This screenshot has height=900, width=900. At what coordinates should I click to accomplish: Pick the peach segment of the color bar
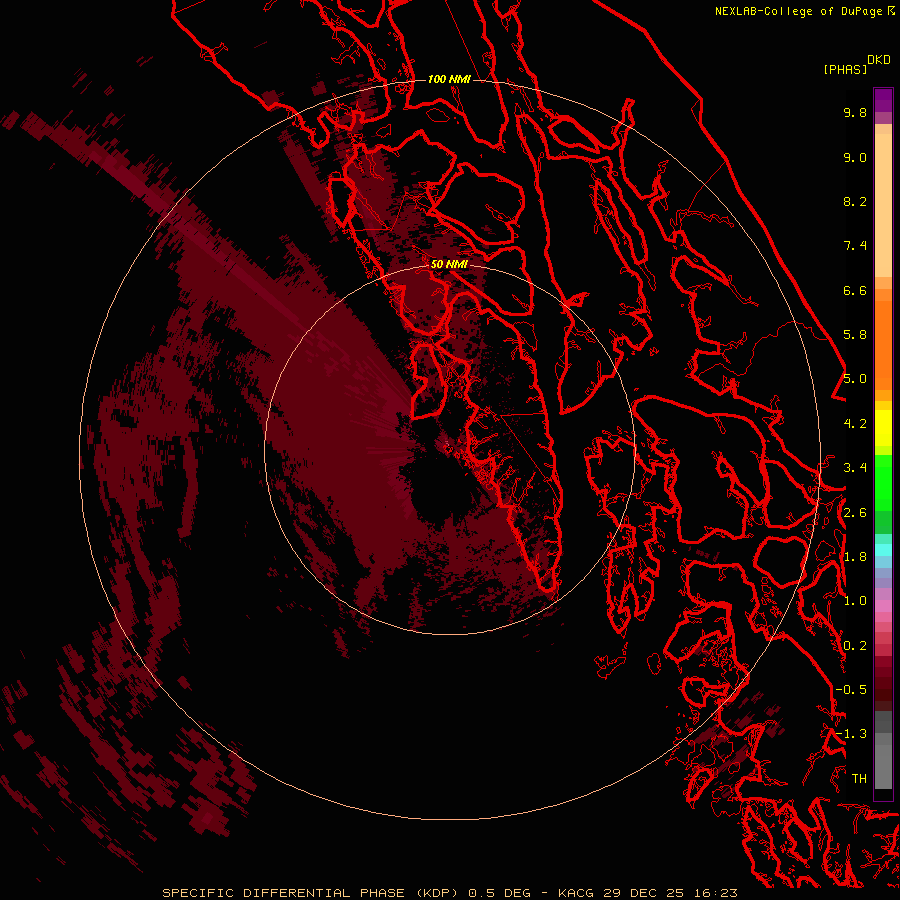pyautogui.click(x=883, y=205)
